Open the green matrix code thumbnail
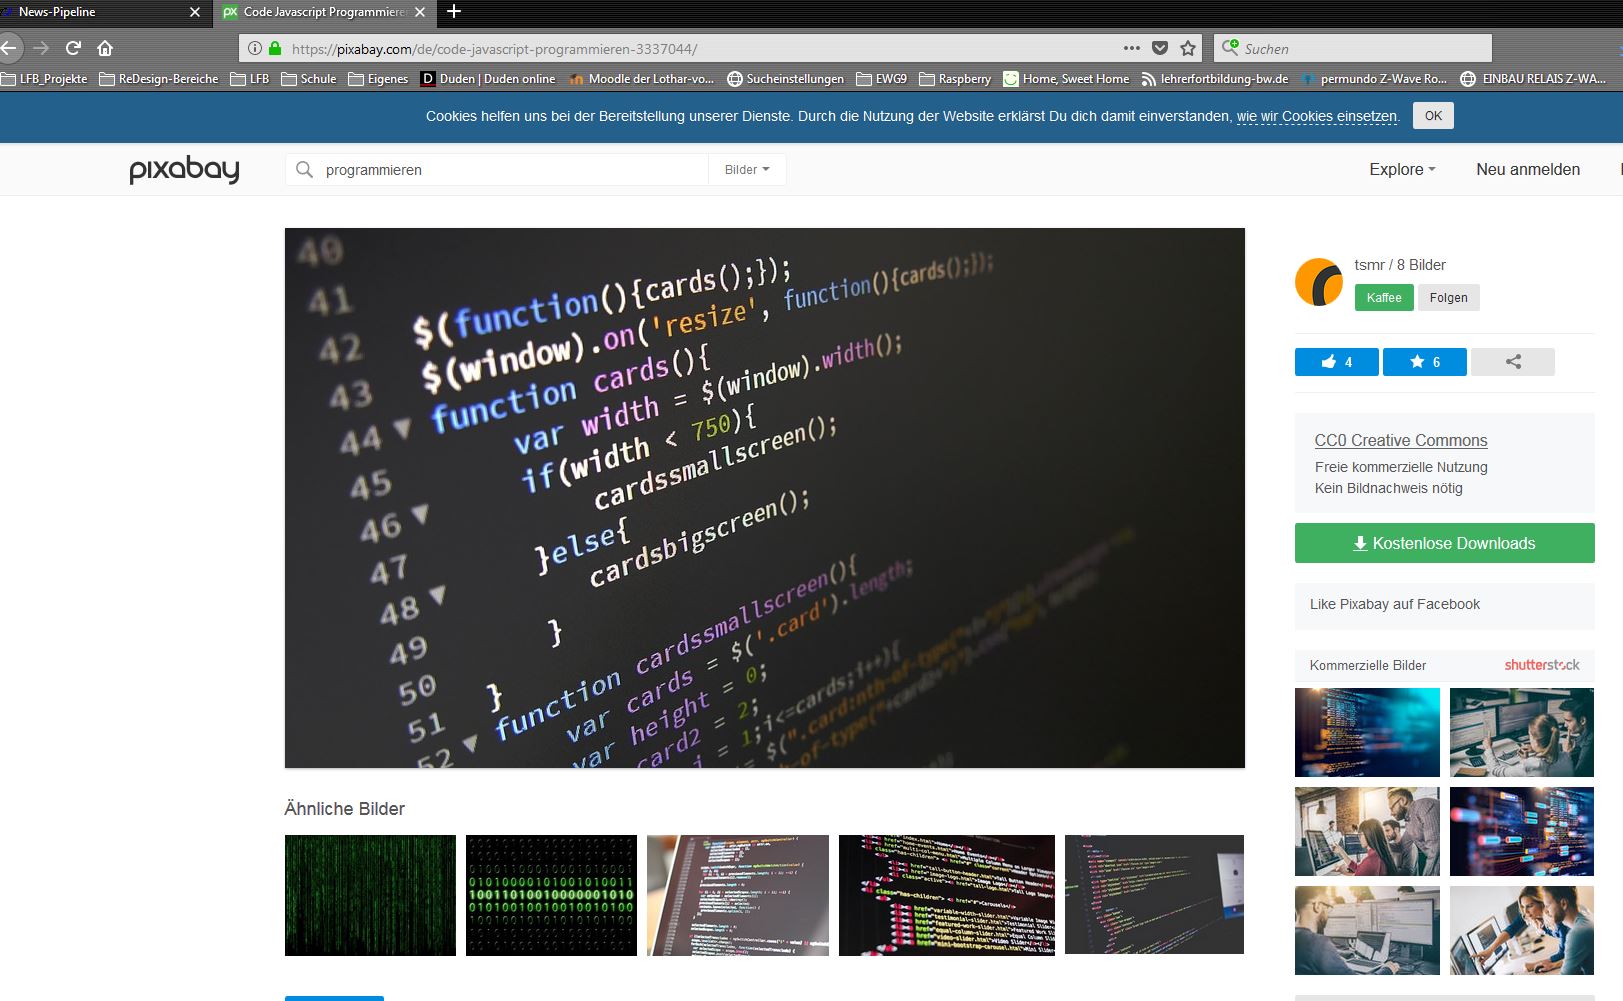The width and height of the screenshot is (1623, 1001). click(370, 895)
